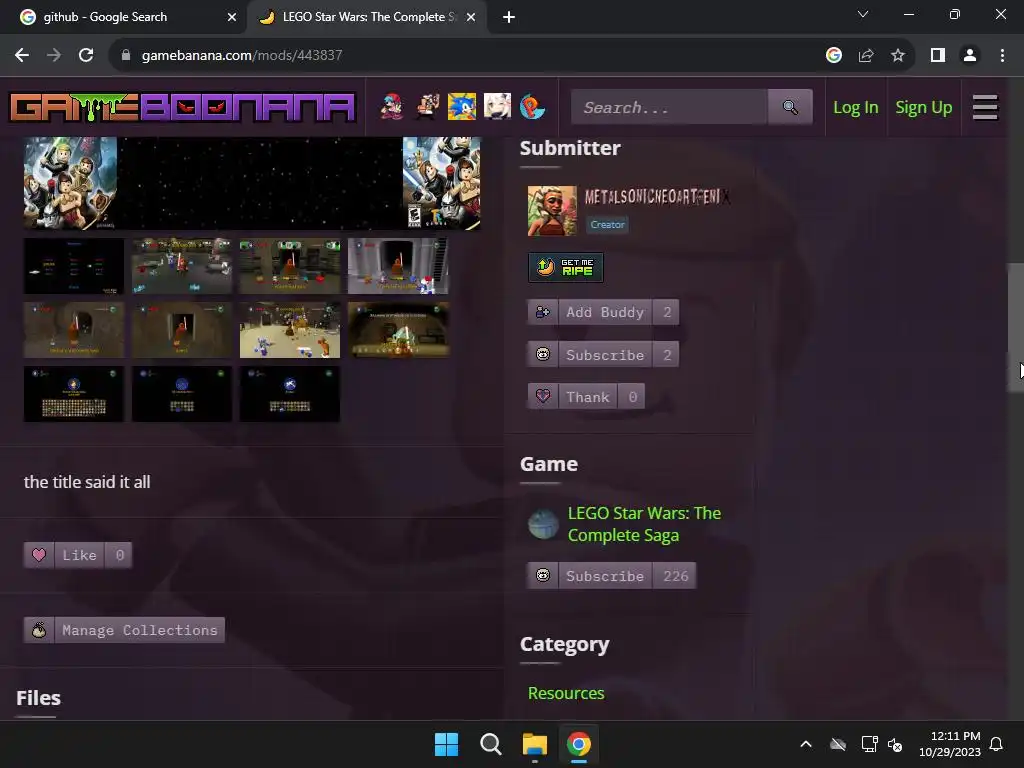Viewport: 1024px width, 768px height.
Task: Click inside the Search... field
Action: (669, 107)
